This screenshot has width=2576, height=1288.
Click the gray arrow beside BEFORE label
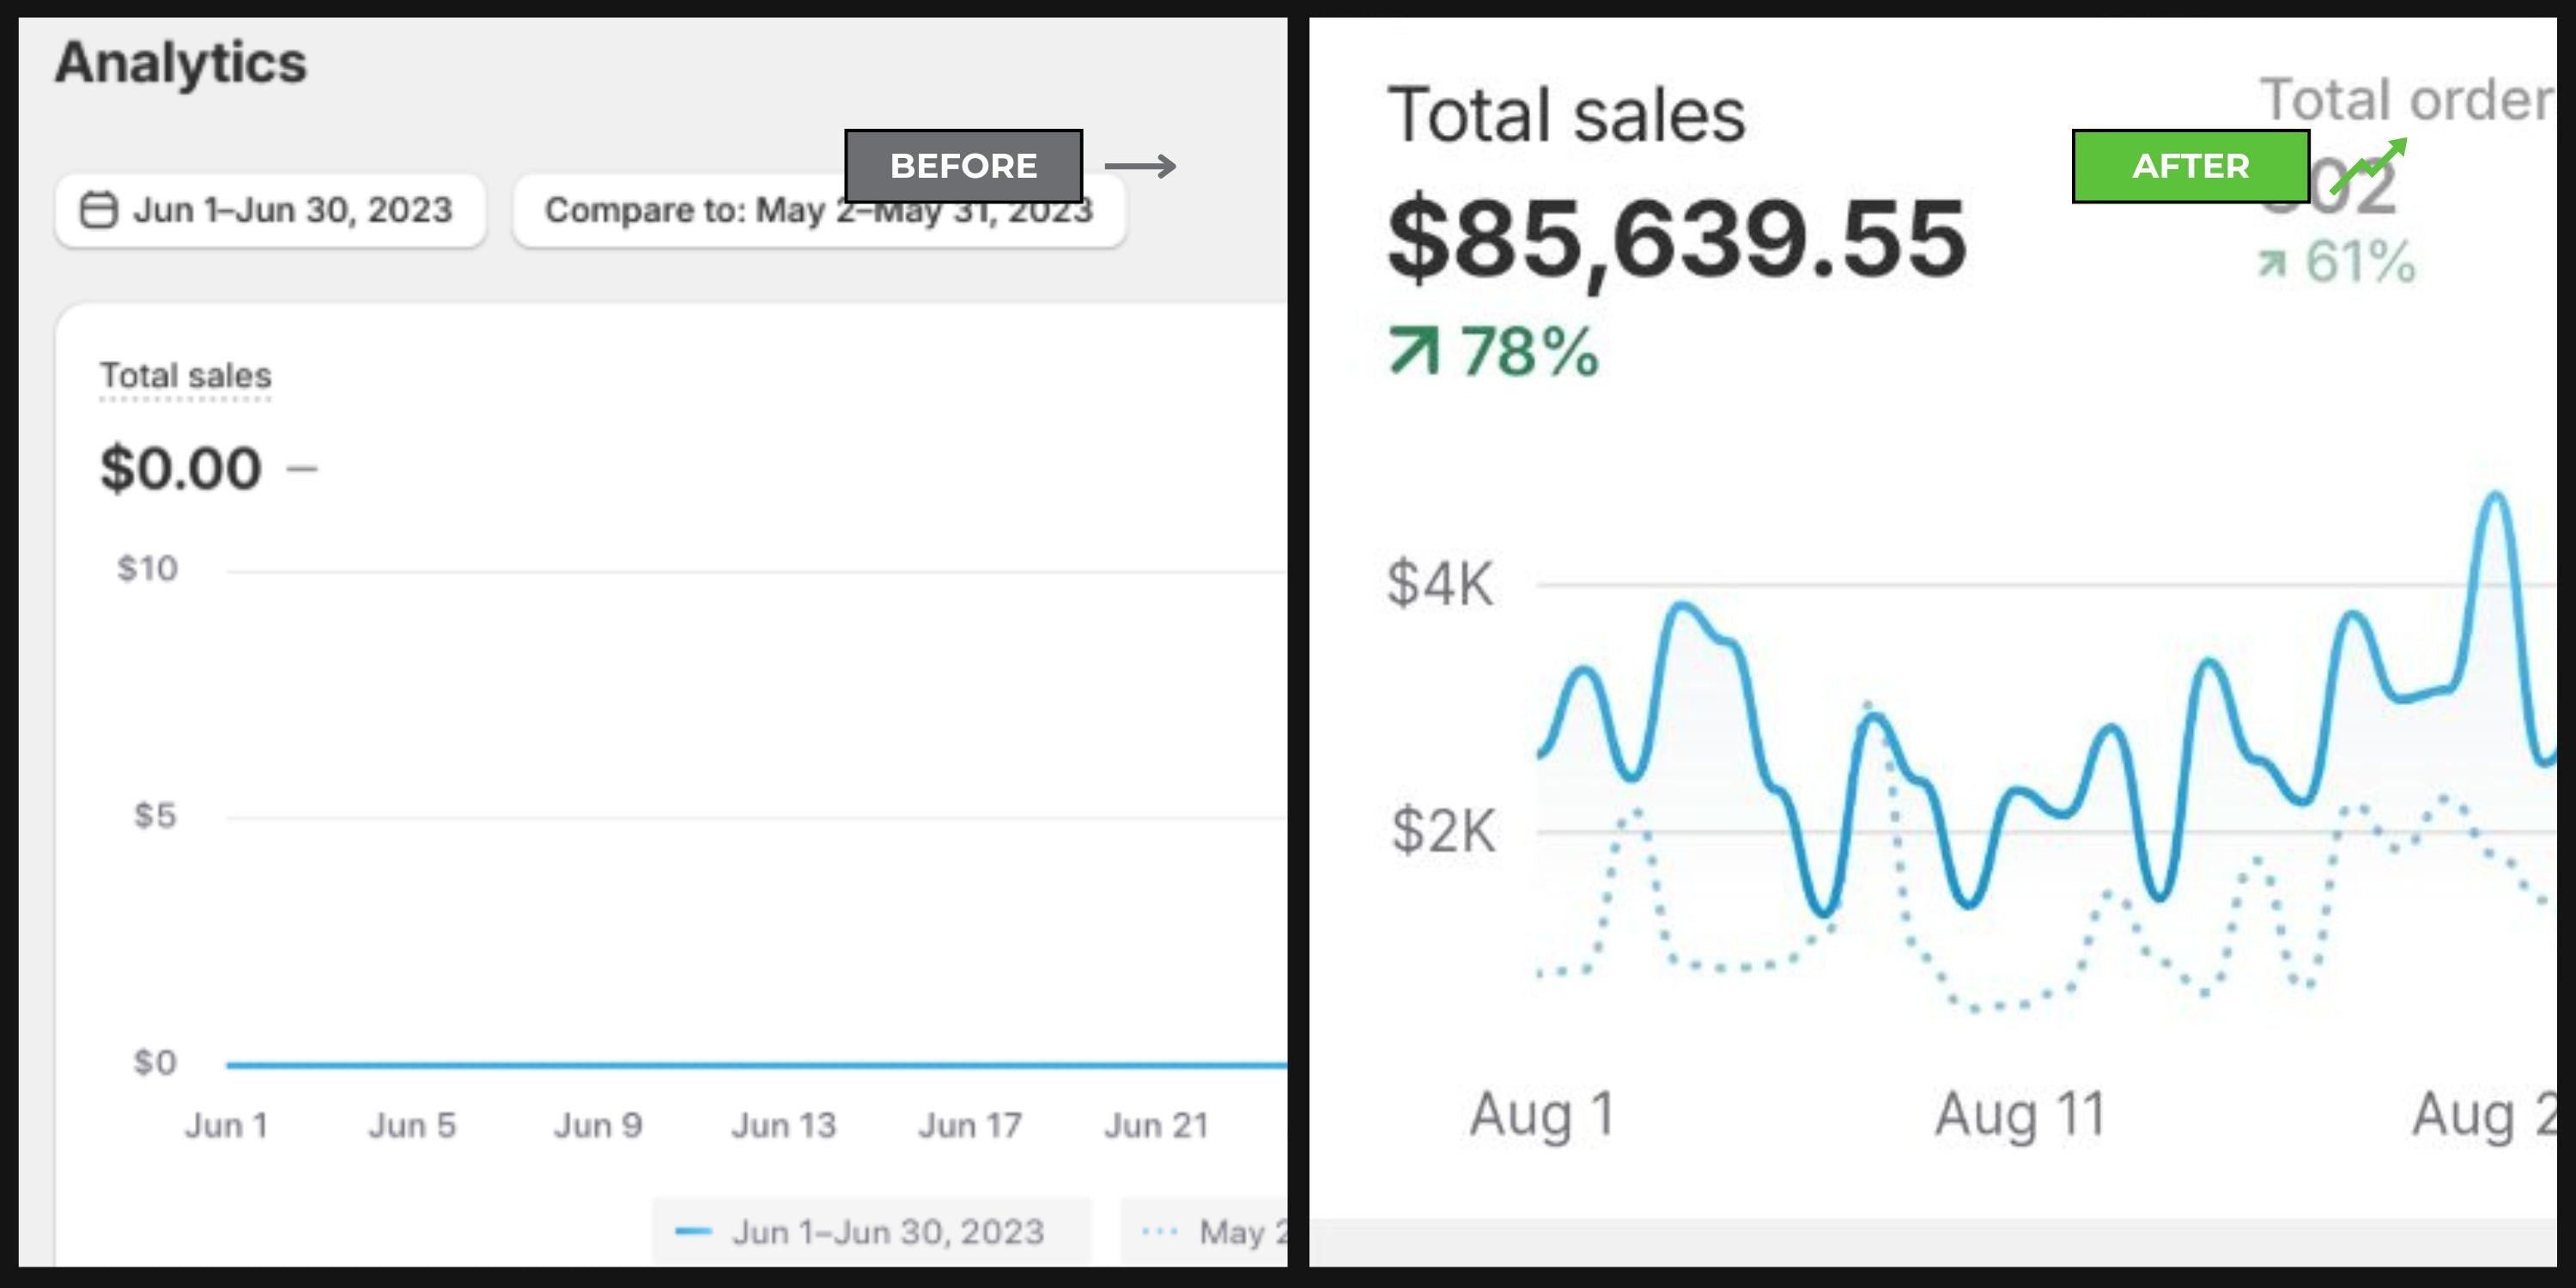click(x=1140, y=166)
